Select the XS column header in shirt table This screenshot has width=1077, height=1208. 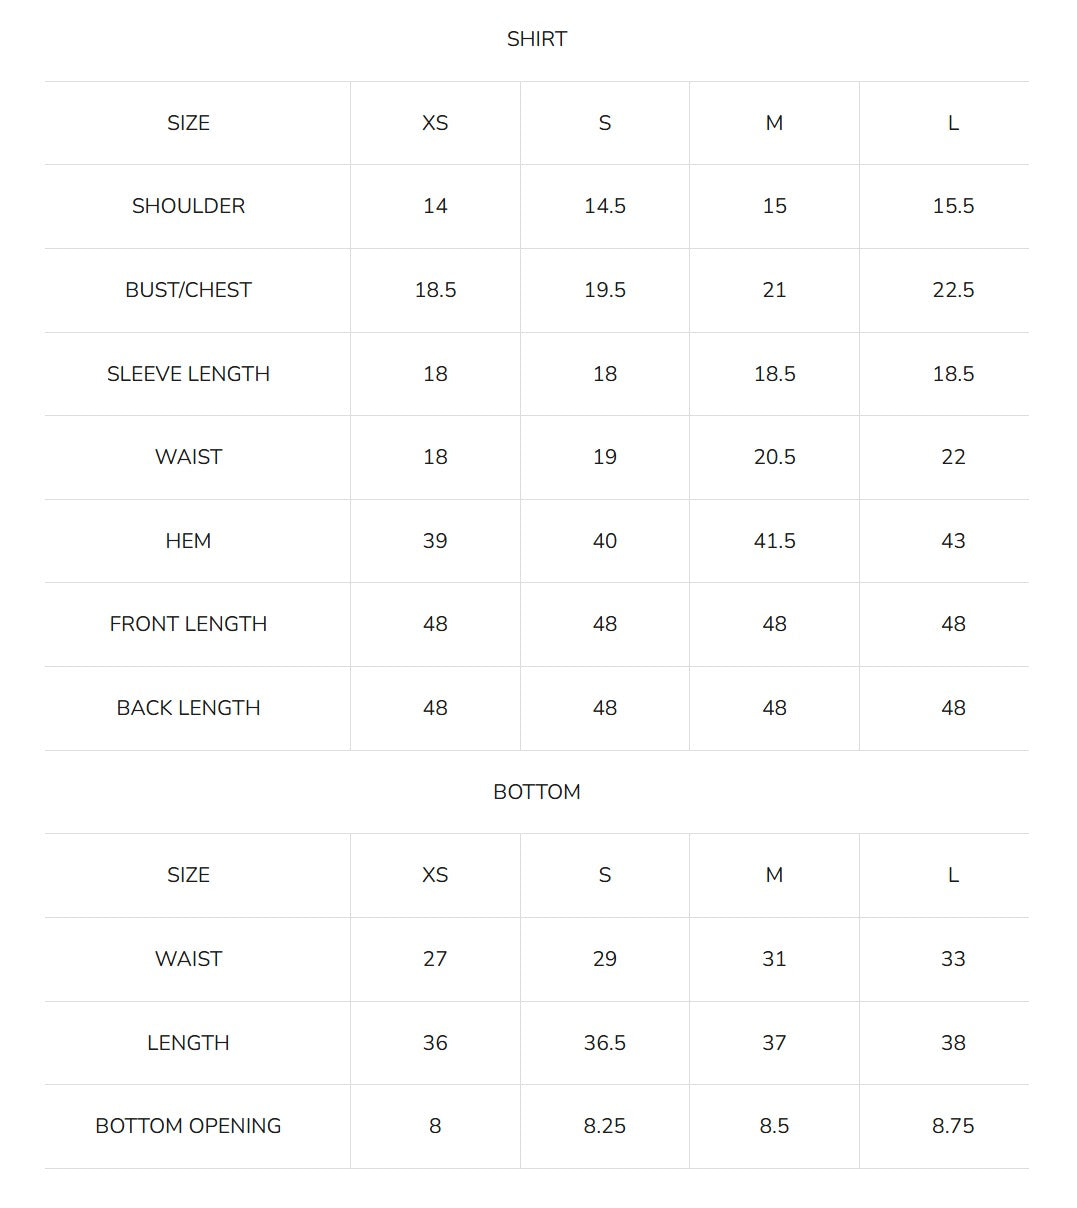(x=435, y=123)
